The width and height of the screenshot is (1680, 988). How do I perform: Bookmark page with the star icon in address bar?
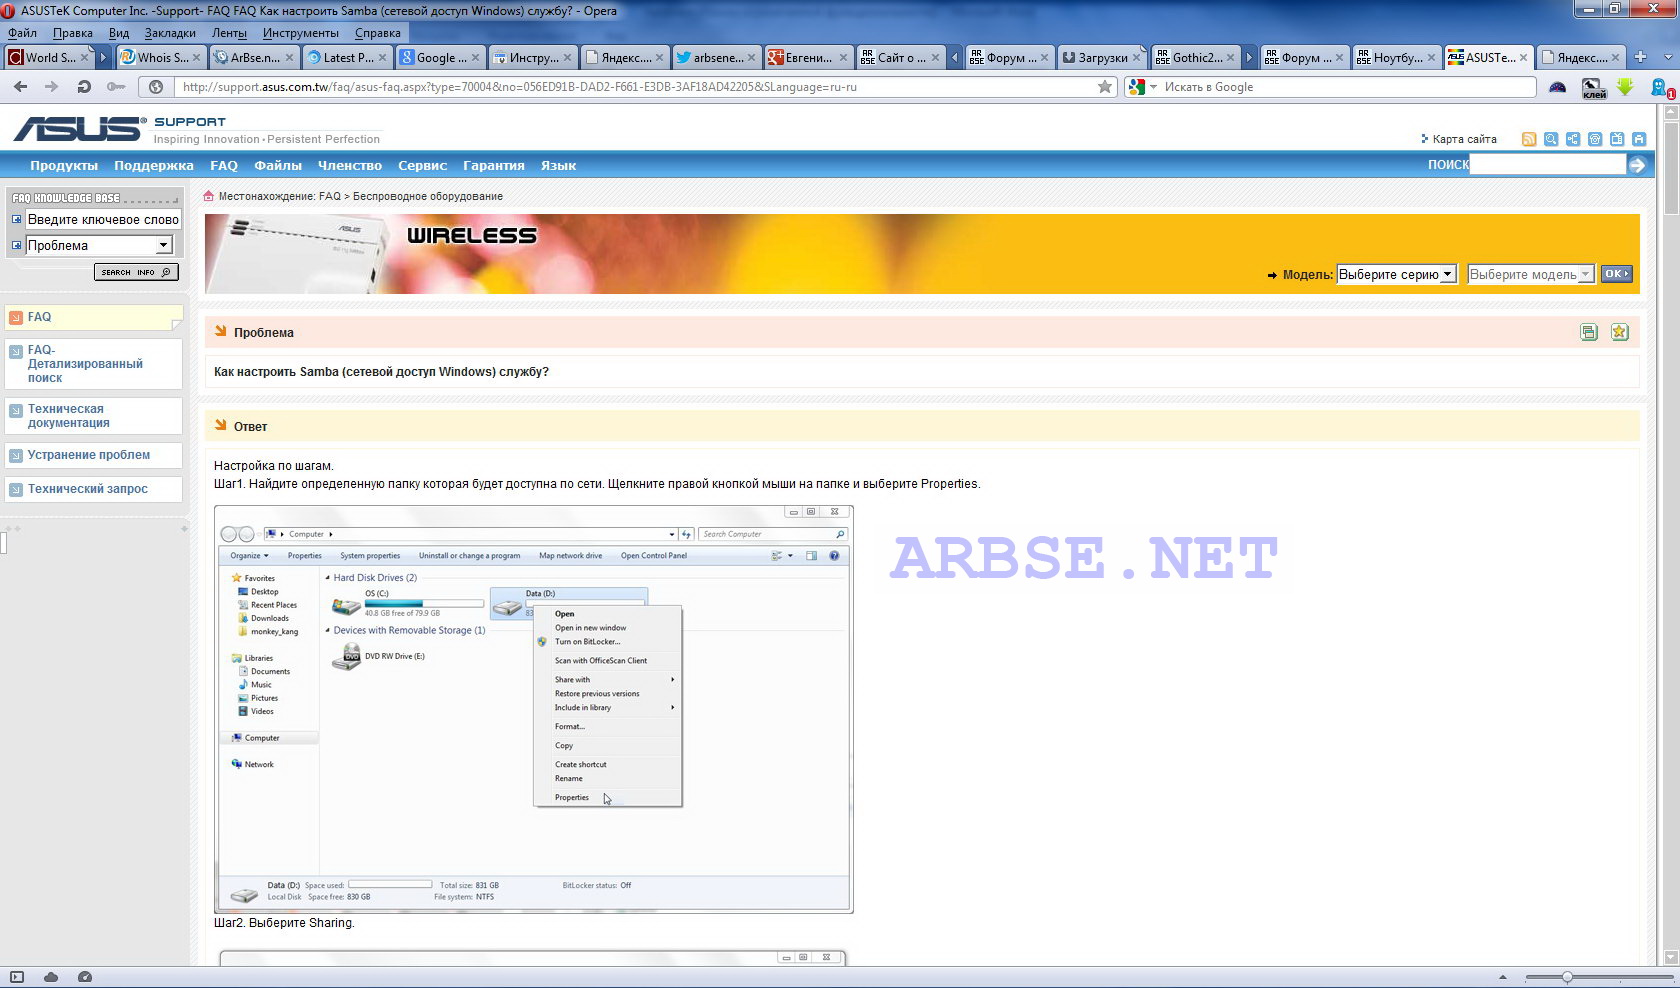pyautogui.click(x=1105, y=87)
